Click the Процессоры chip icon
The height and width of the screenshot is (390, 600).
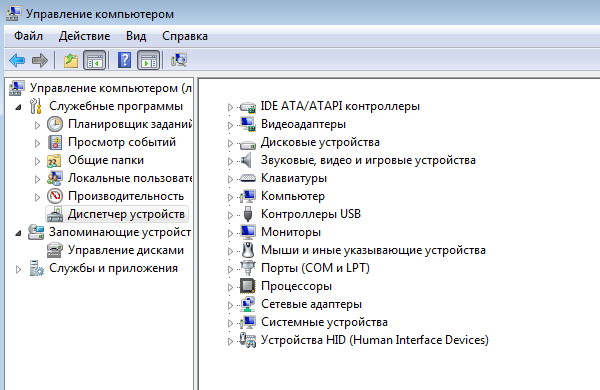coord(248,286)
